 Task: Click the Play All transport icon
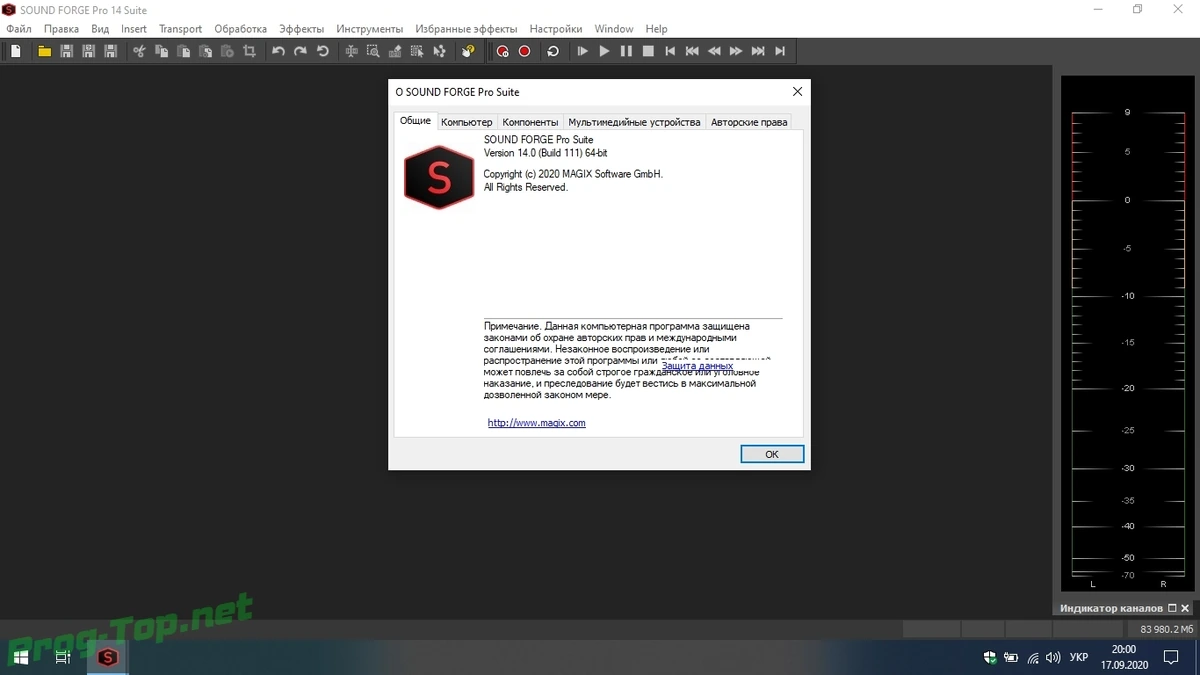[x=582, y=51]
